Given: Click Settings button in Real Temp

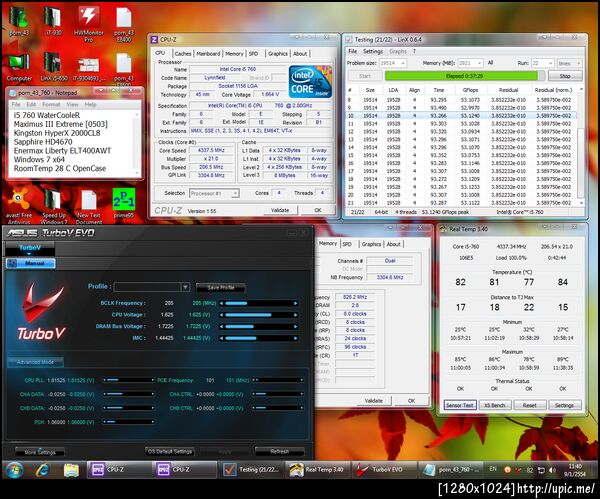Looking at the screenshot, I should pos(564,405).
